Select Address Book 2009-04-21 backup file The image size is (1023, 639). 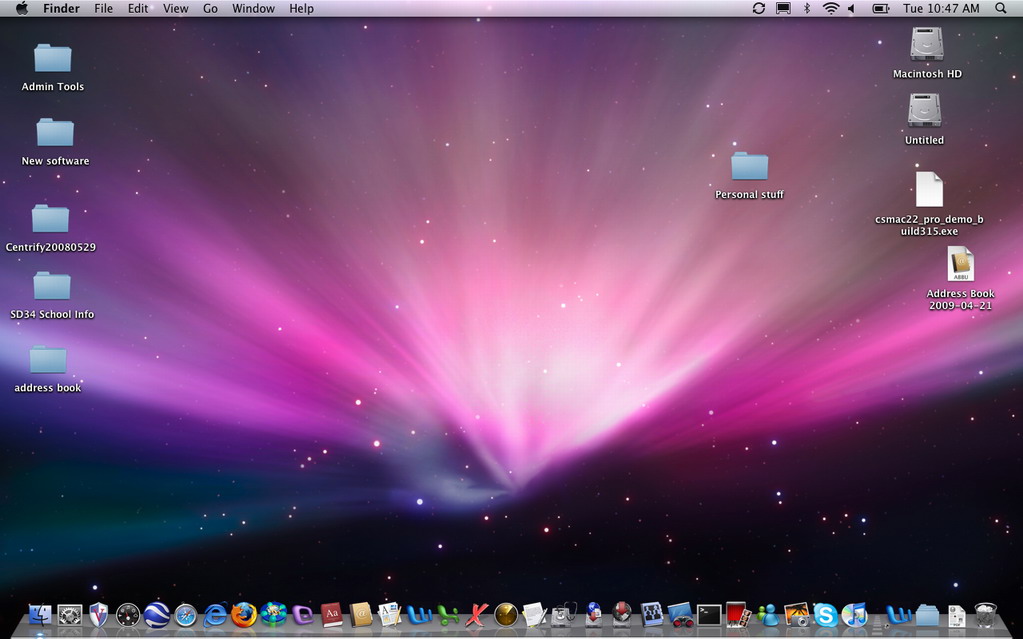pyautogui.click(x=960, y=278)
